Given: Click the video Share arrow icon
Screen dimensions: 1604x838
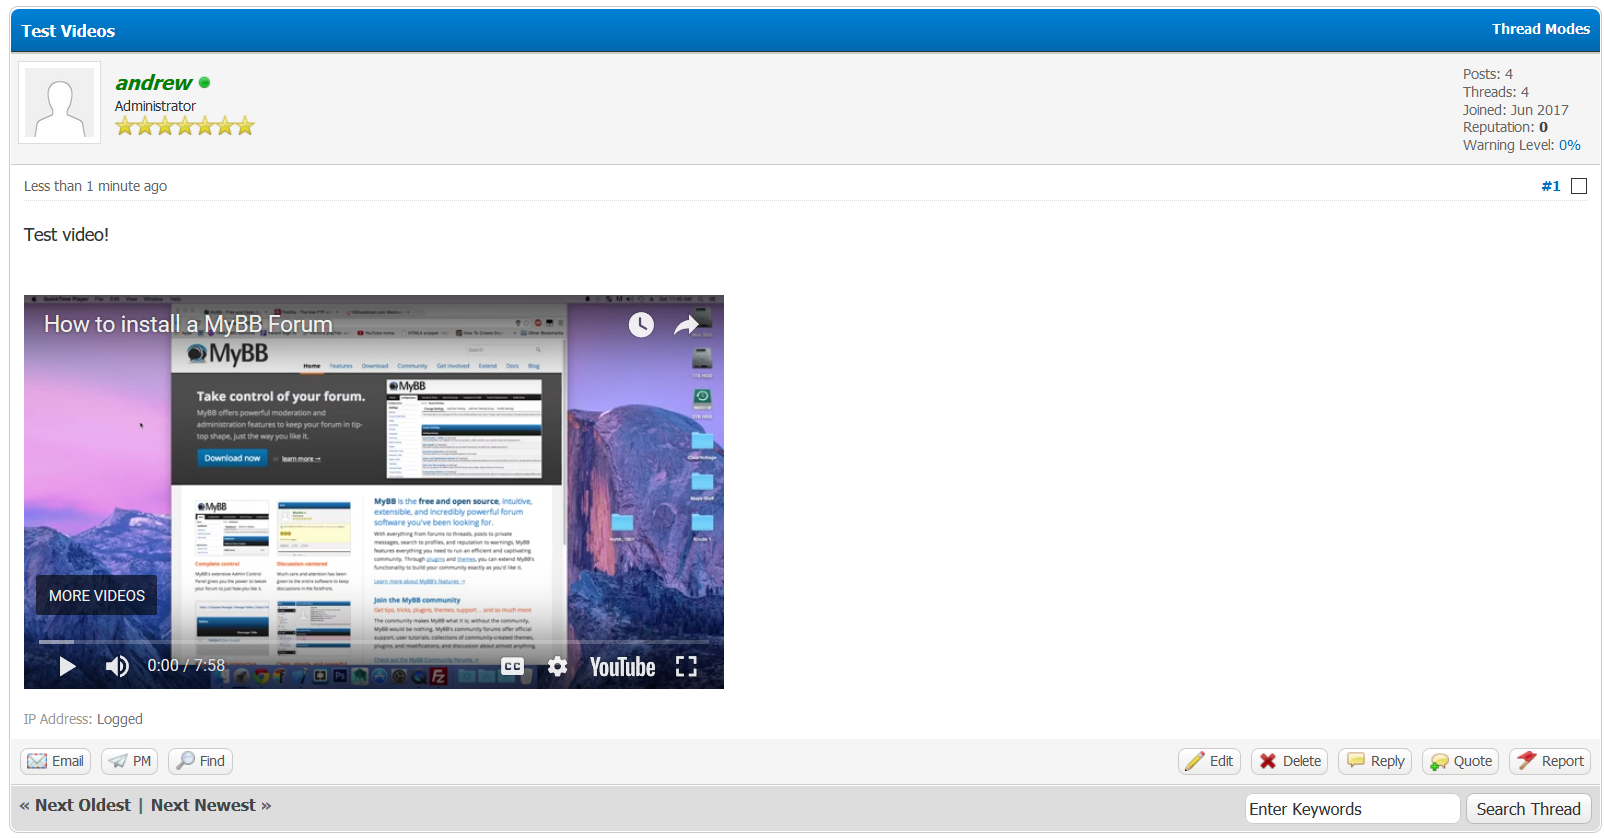Looking at the screenshot, I should (x=686, y=324).
